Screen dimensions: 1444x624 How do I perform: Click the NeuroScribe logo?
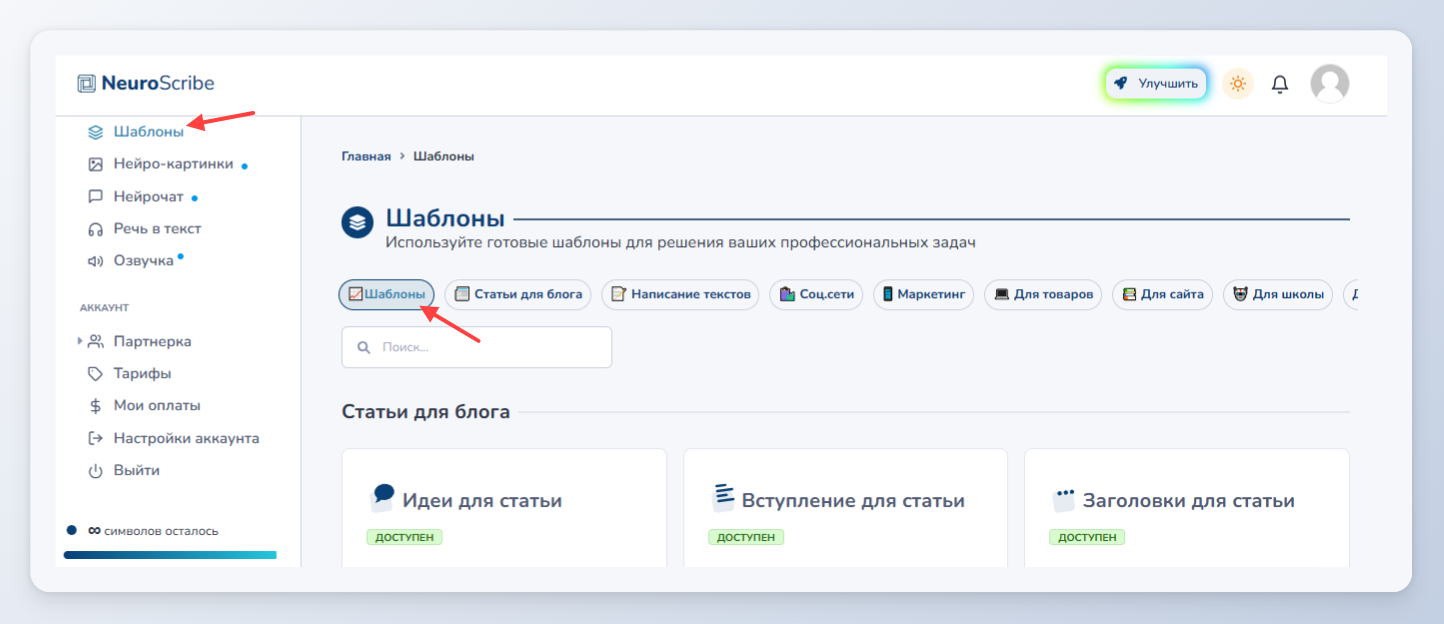146,83
